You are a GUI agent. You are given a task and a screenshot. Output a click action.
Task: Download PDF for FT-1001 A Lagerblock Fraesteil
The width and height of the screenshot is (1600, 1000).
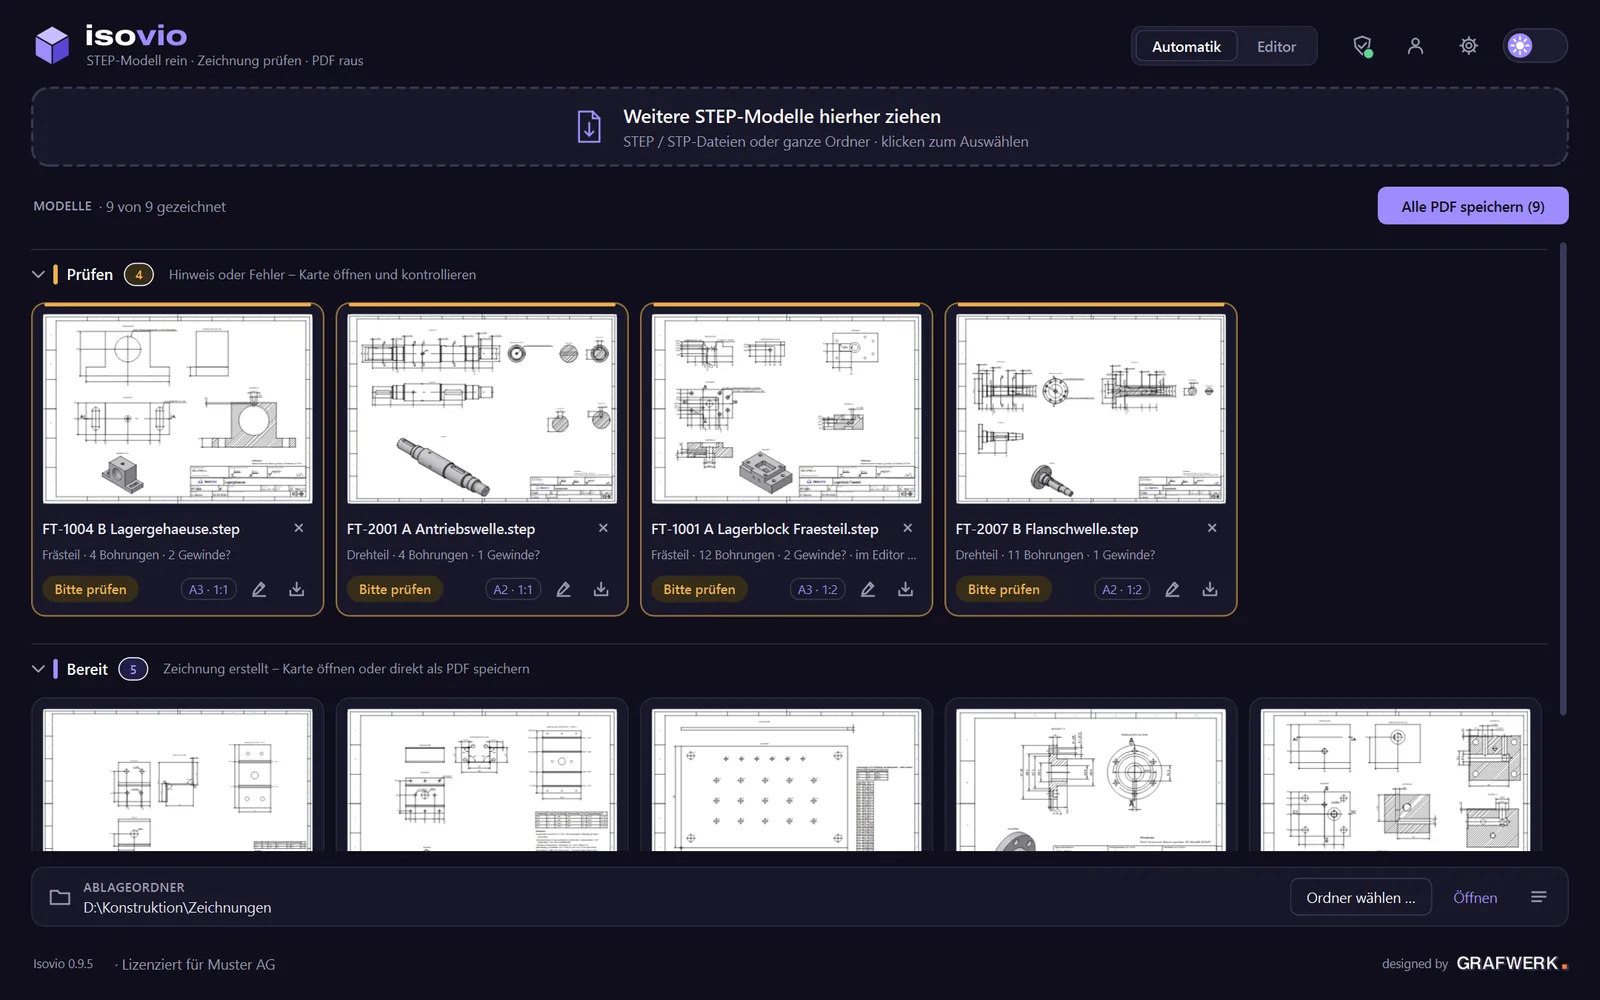pyautogui.click(x=906, y=590)
